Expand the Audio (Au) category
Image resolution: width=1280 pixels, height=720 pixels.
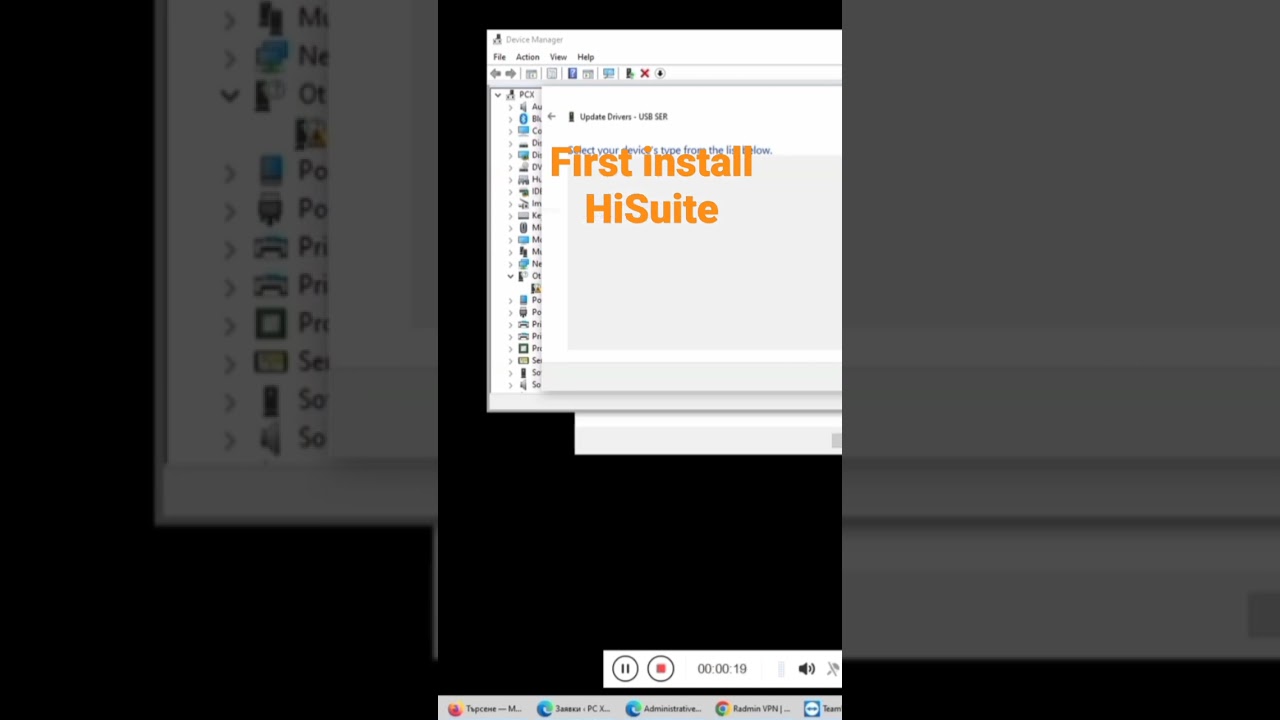point(510,106)
